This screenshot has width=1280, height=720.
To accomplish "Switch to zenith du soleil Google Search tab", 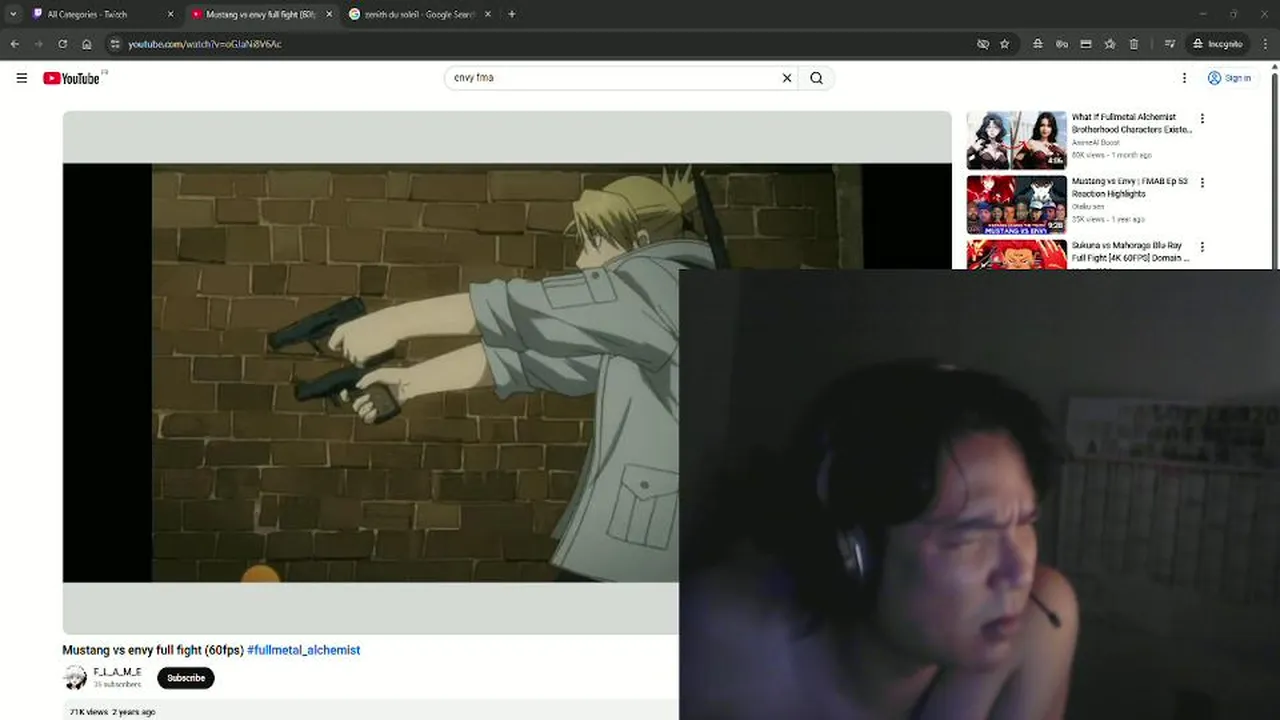I will pos(421,14).
